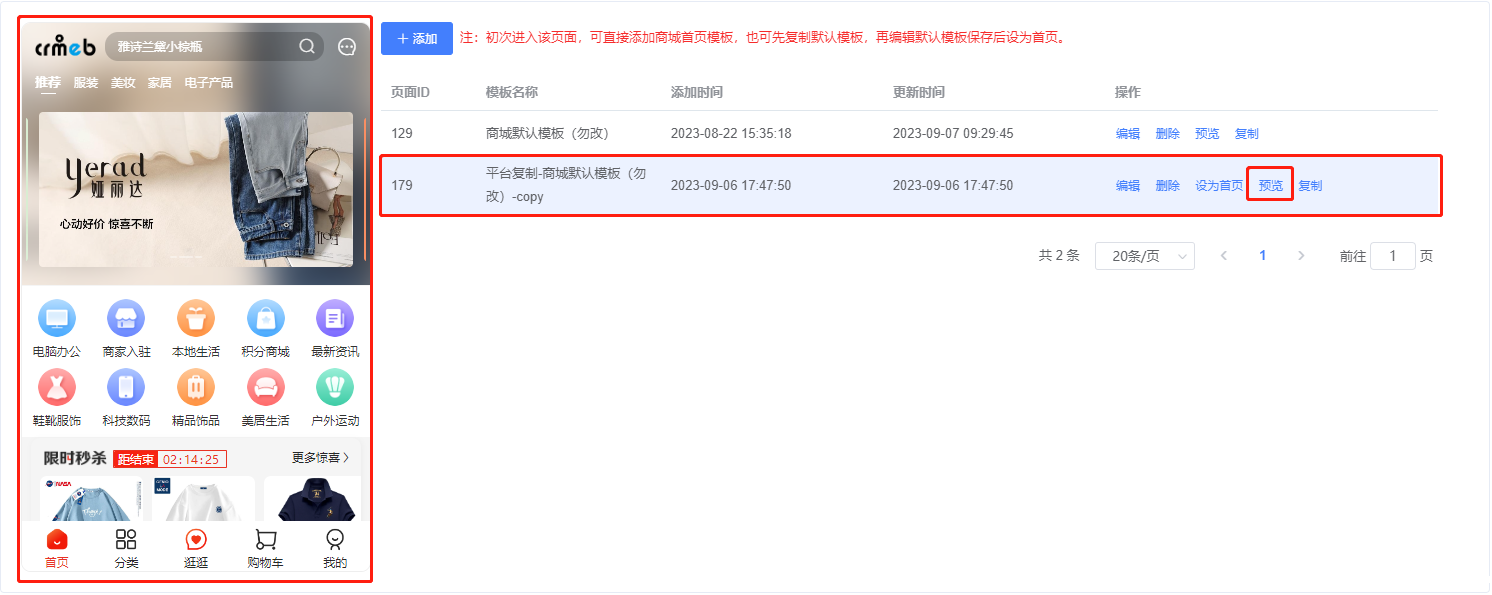This screenshot has height=595, width=1492.
Task: Go to next page arrow
Action: 1301,256
